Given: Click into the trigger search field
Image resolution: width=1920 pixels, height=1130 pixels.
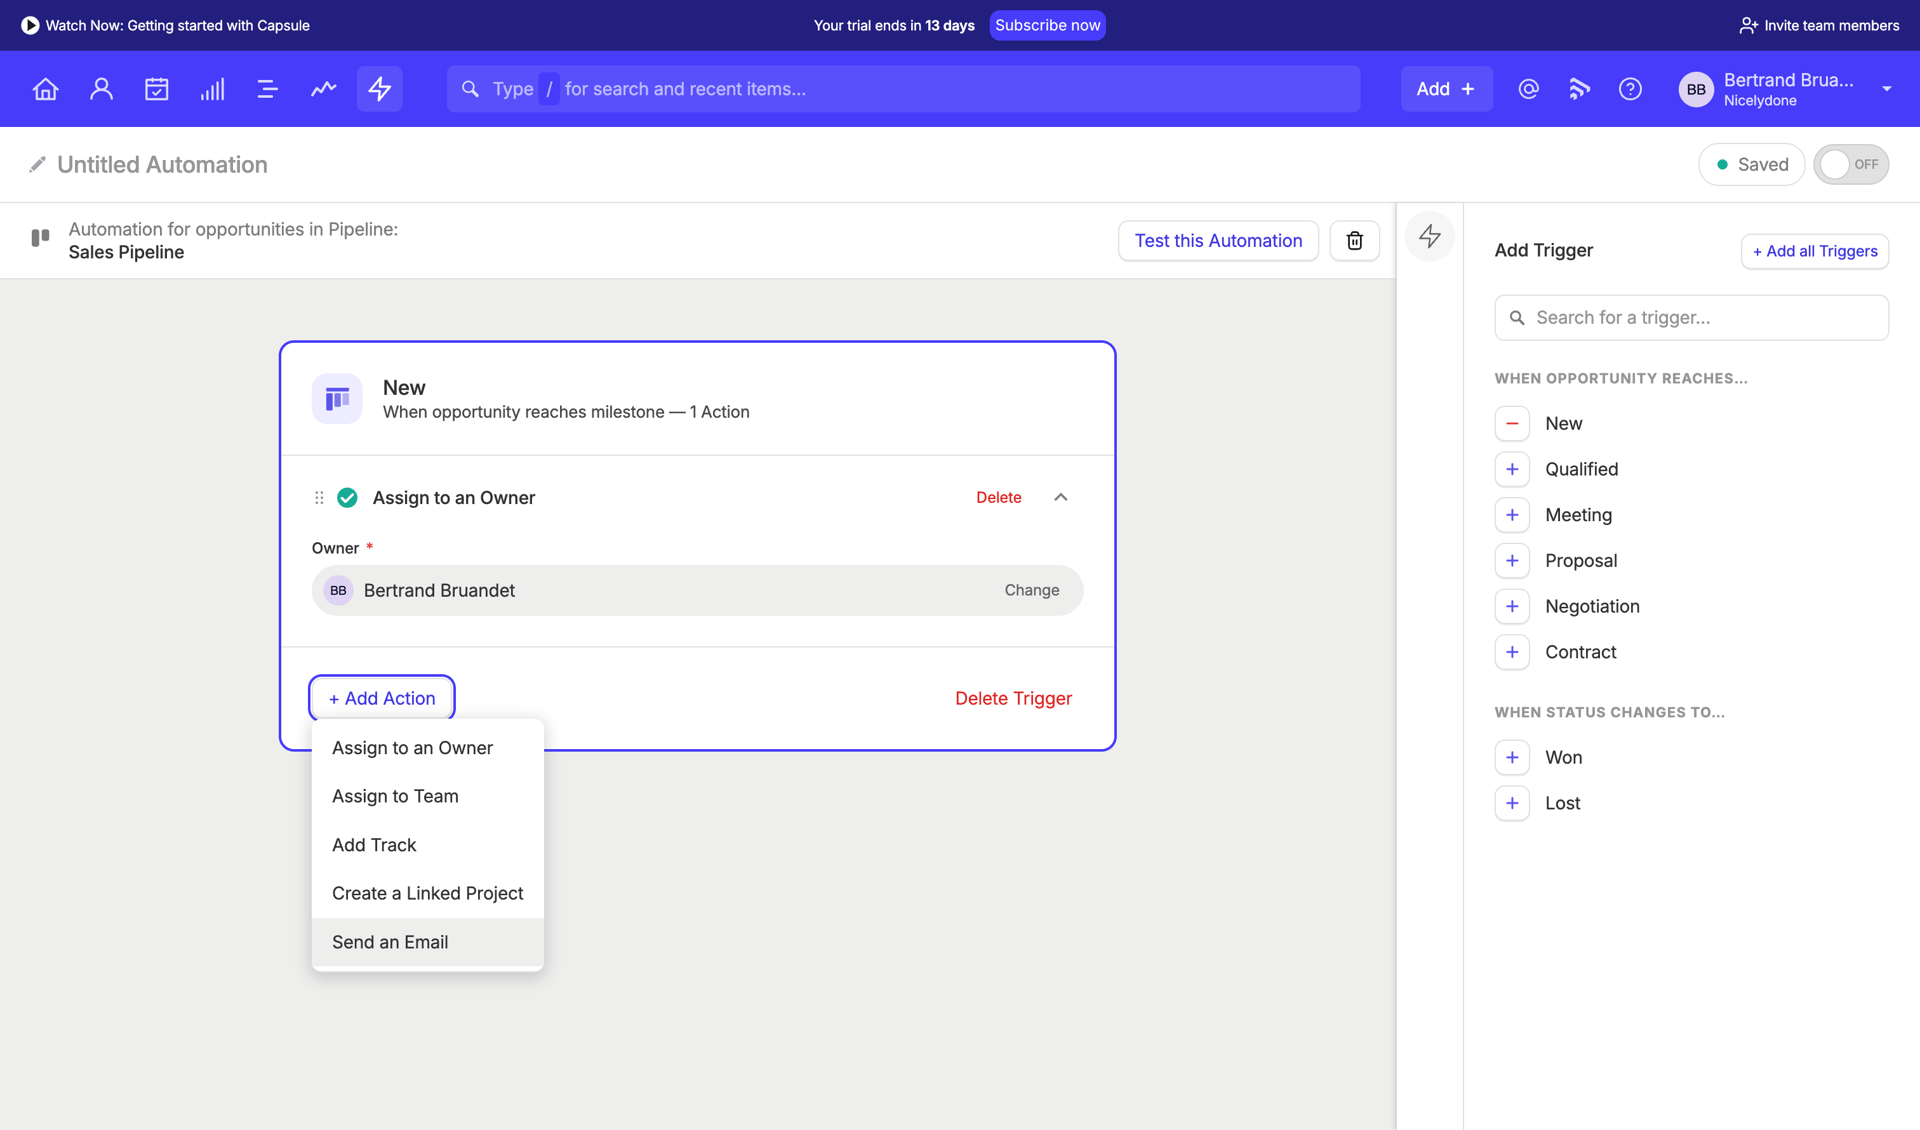Looking at the screenshot, I should pos(1691,317).
